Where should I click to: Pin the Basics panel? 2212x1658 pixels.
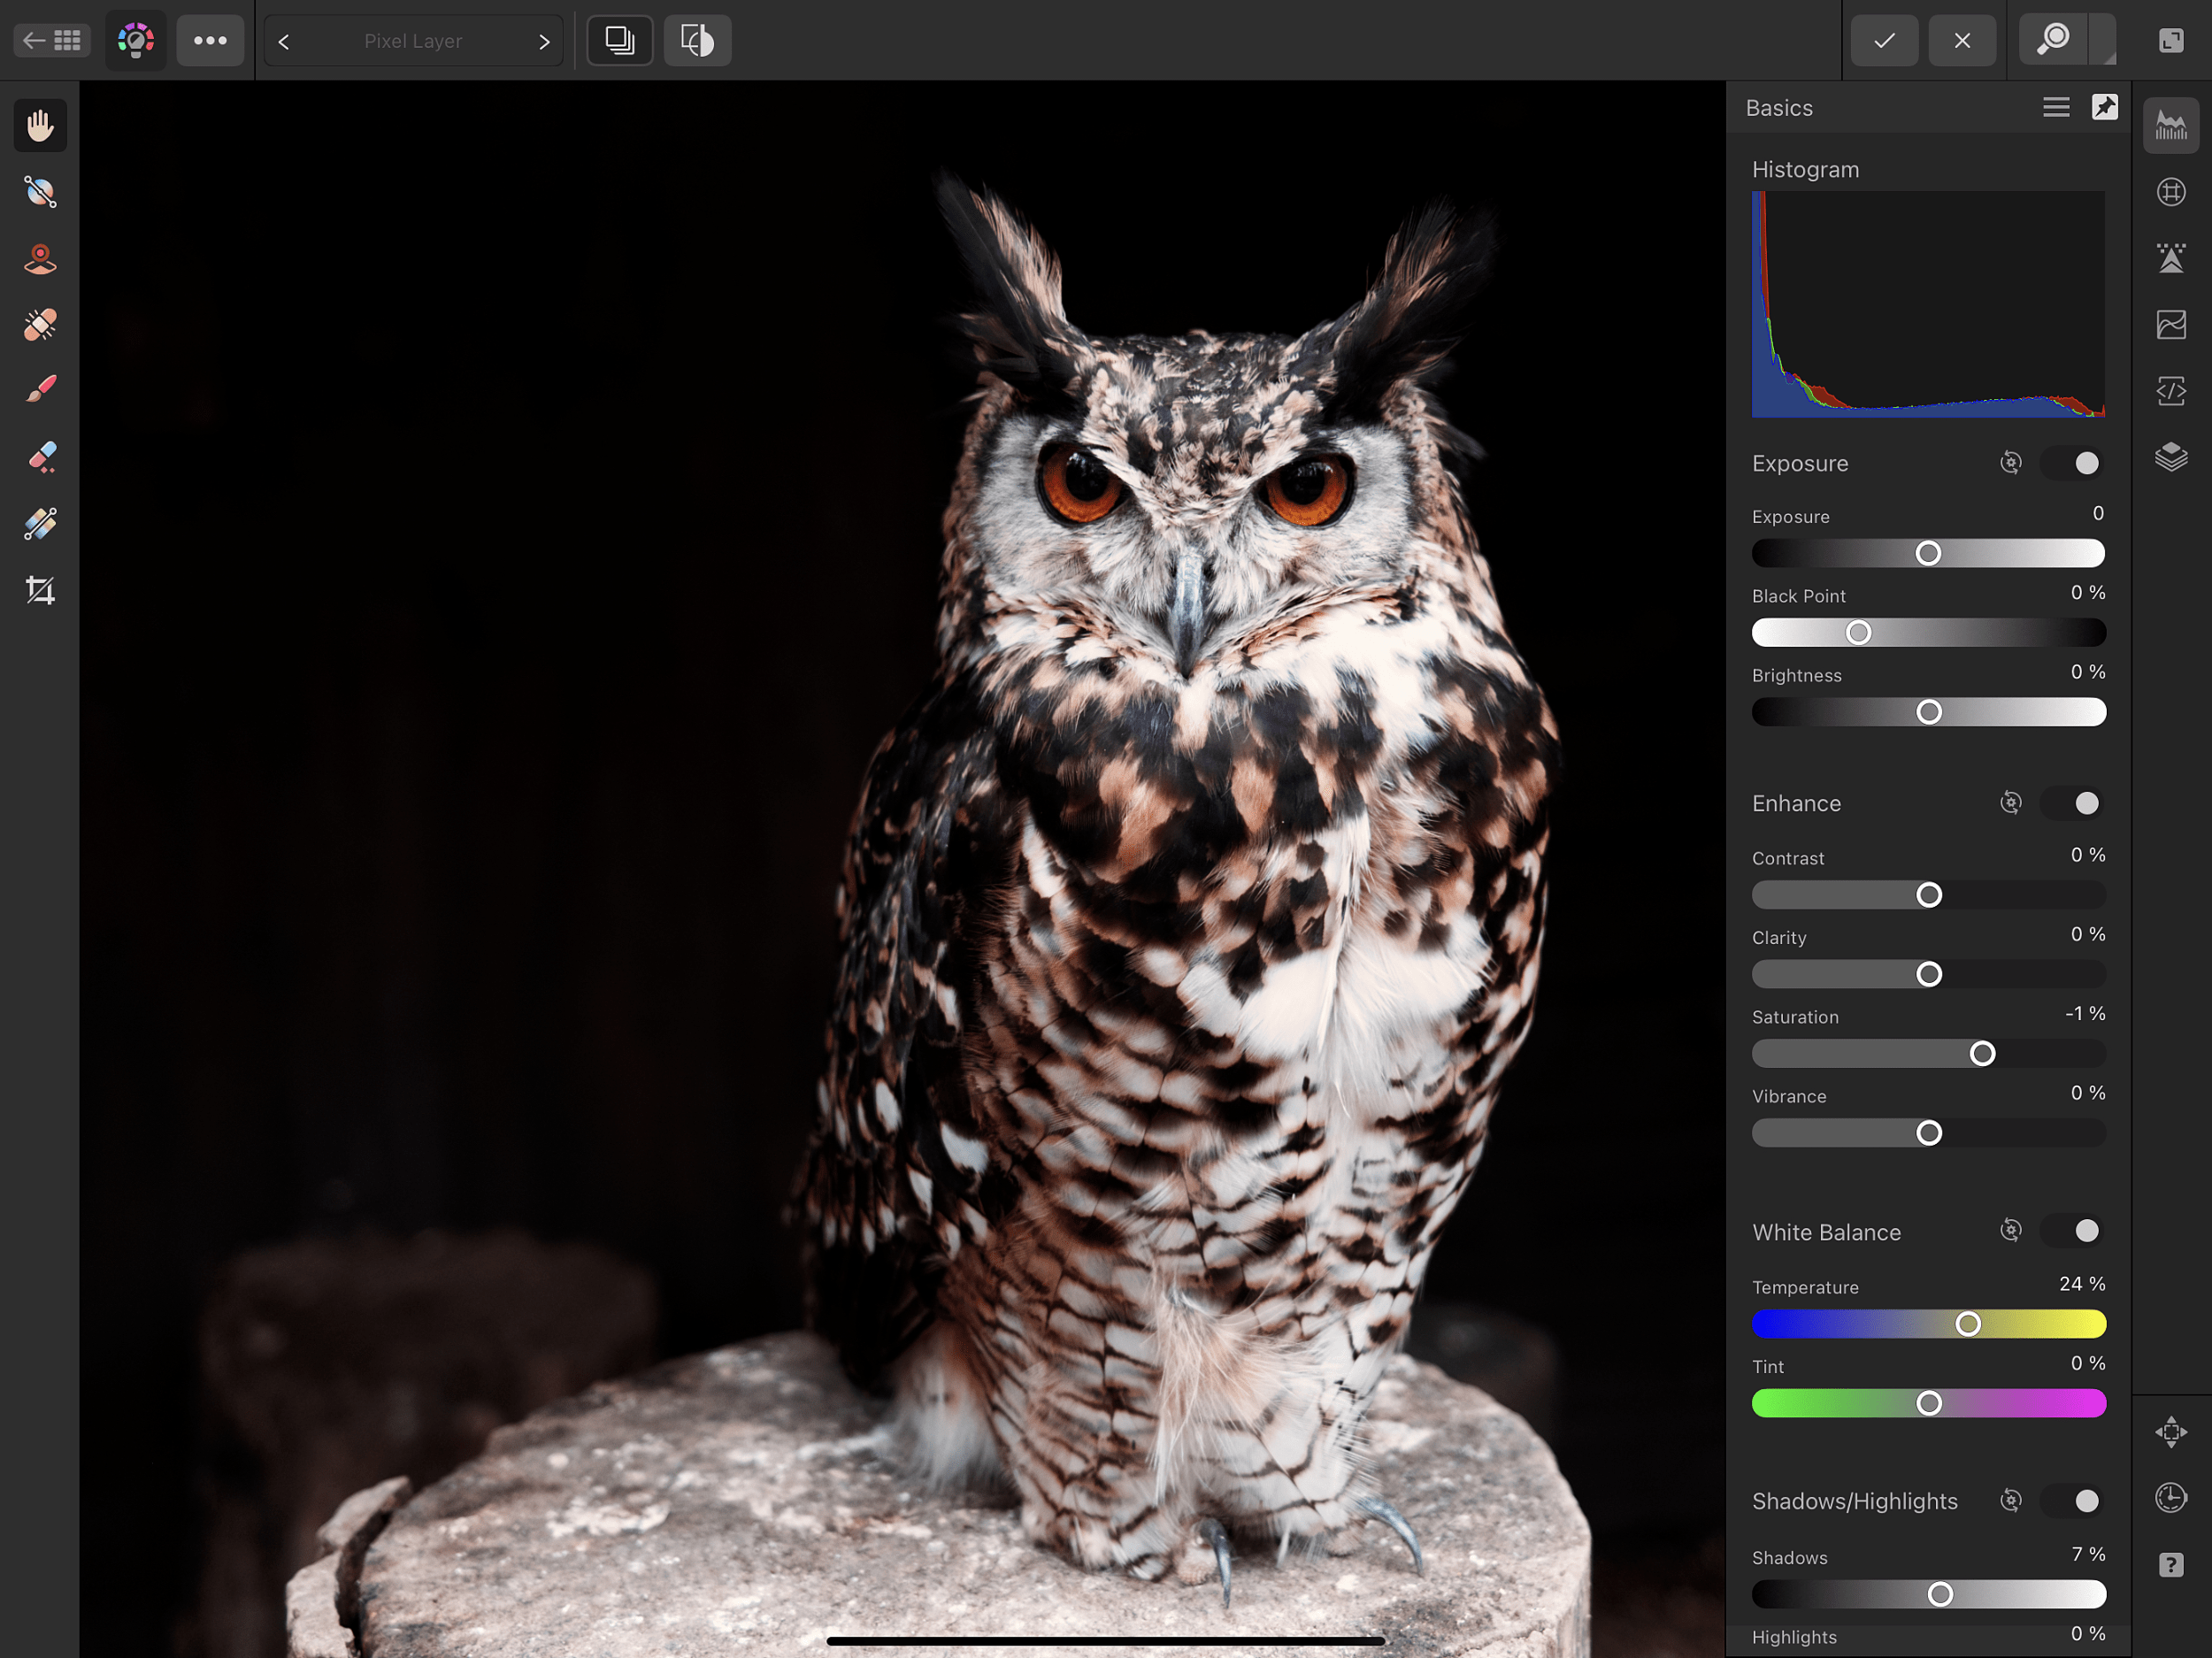2105,107
